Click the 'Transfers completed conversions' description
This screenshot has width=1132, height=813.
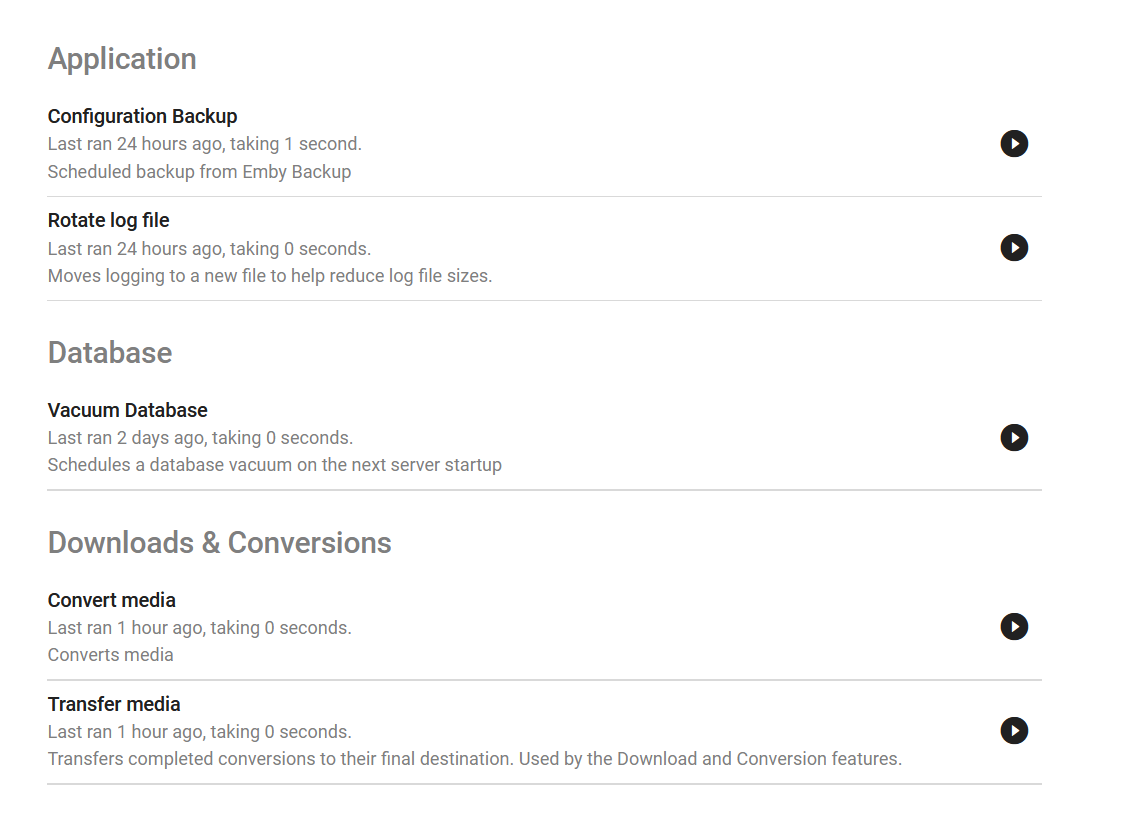point(474,759)
